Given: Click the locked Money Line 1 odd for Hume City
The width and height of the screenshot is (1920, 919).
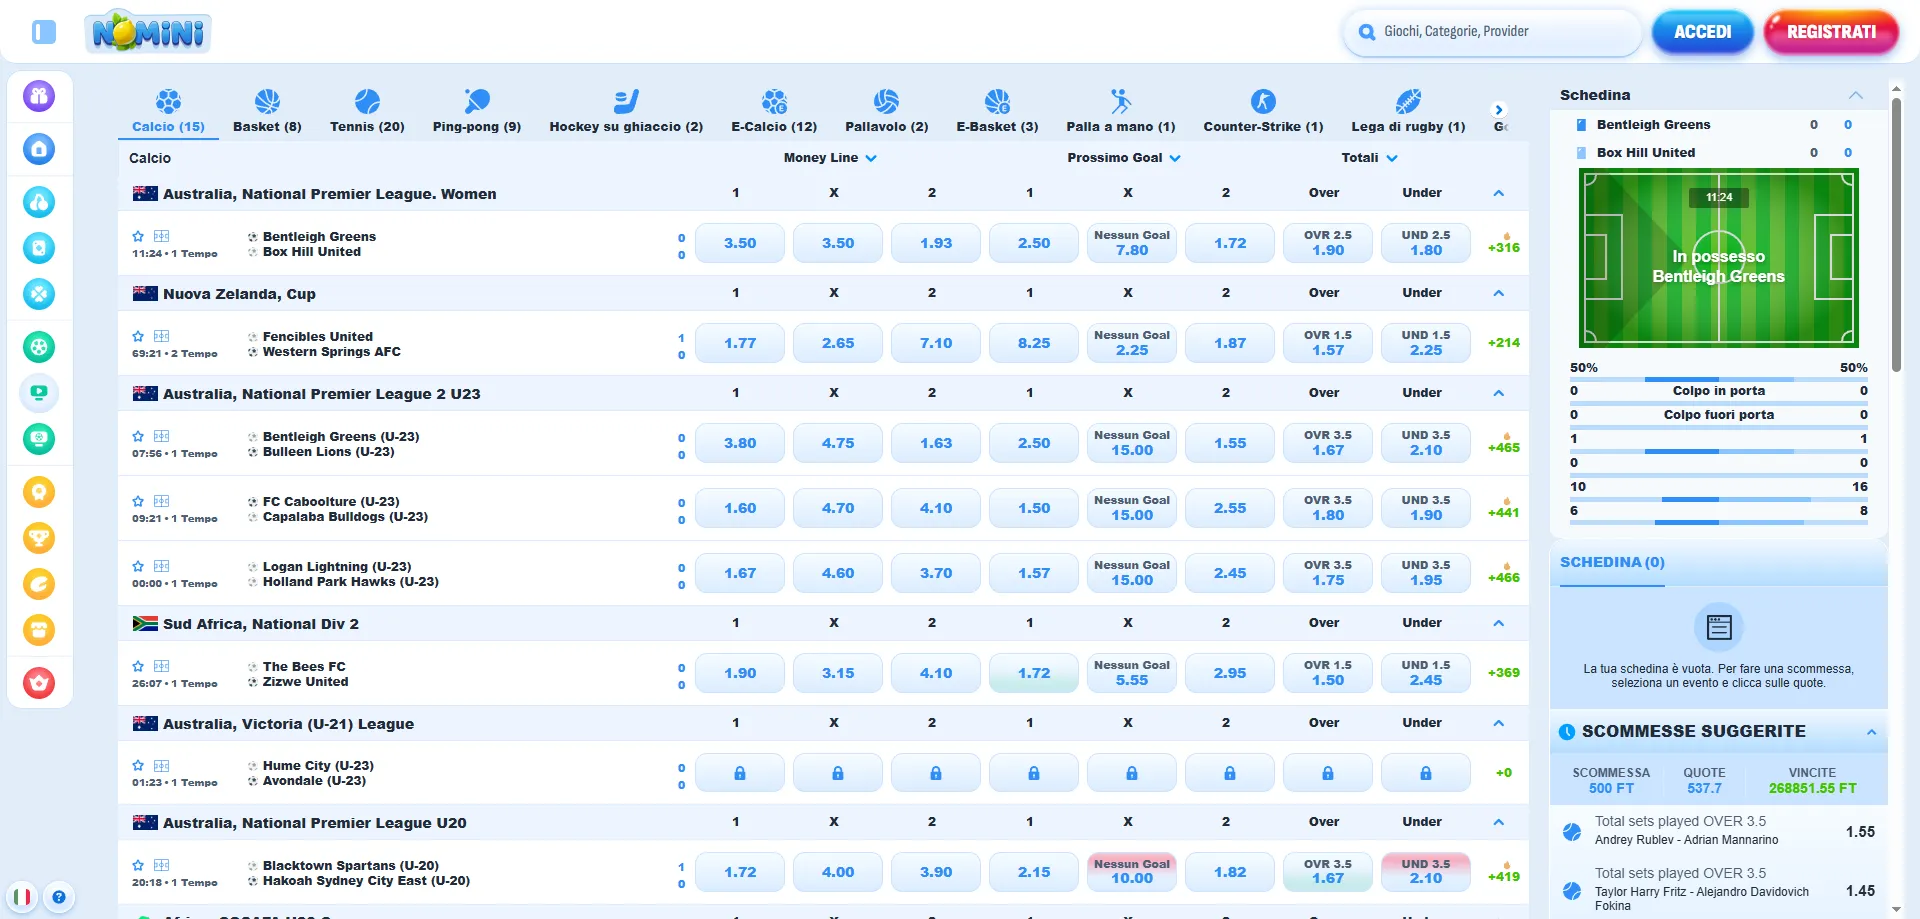Looking at the screenshot, I should click(740, 773).
